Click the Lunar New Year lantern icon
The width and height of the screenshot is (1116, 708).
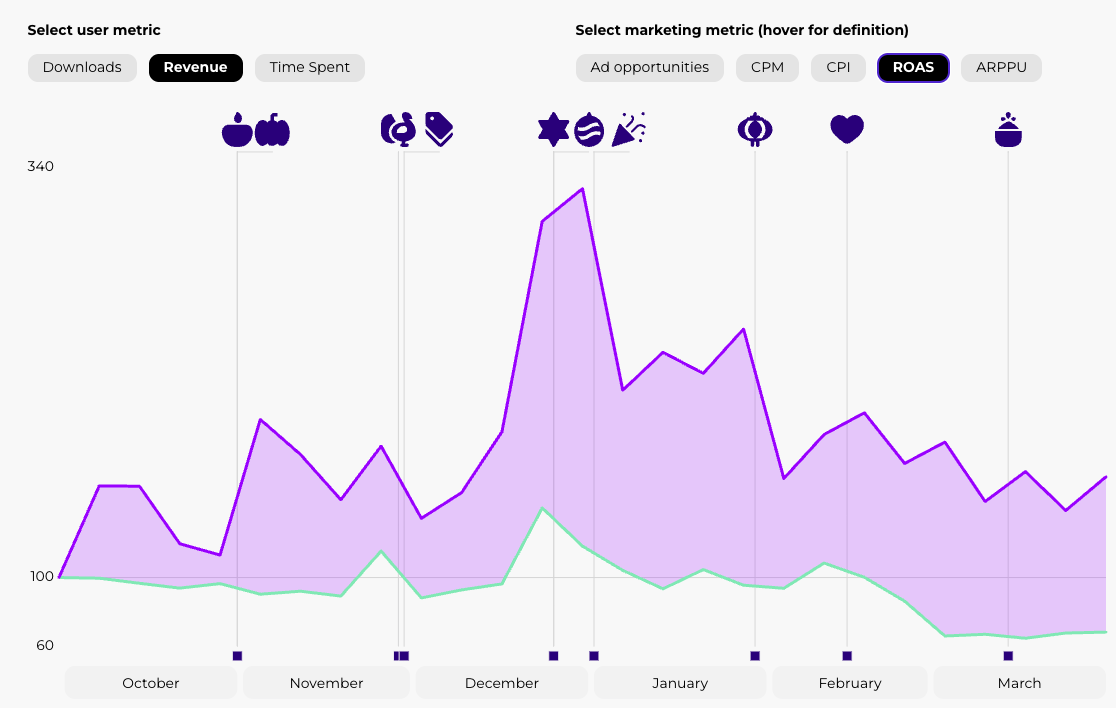(x=755, y=130)
